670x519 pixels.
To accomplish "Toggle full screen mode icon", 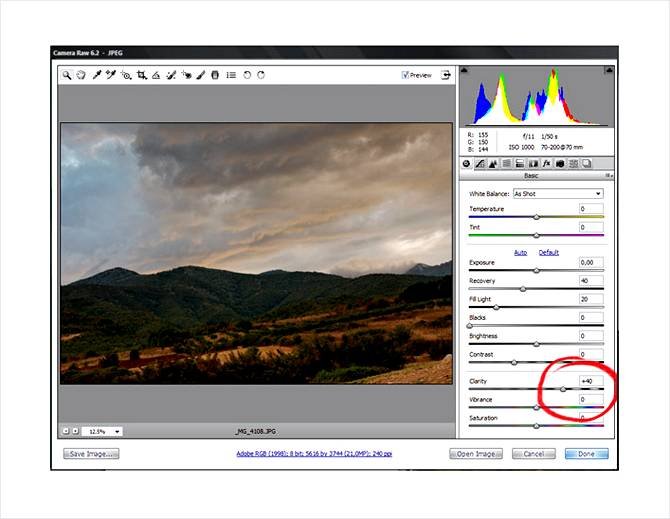I will coord(446,74).
